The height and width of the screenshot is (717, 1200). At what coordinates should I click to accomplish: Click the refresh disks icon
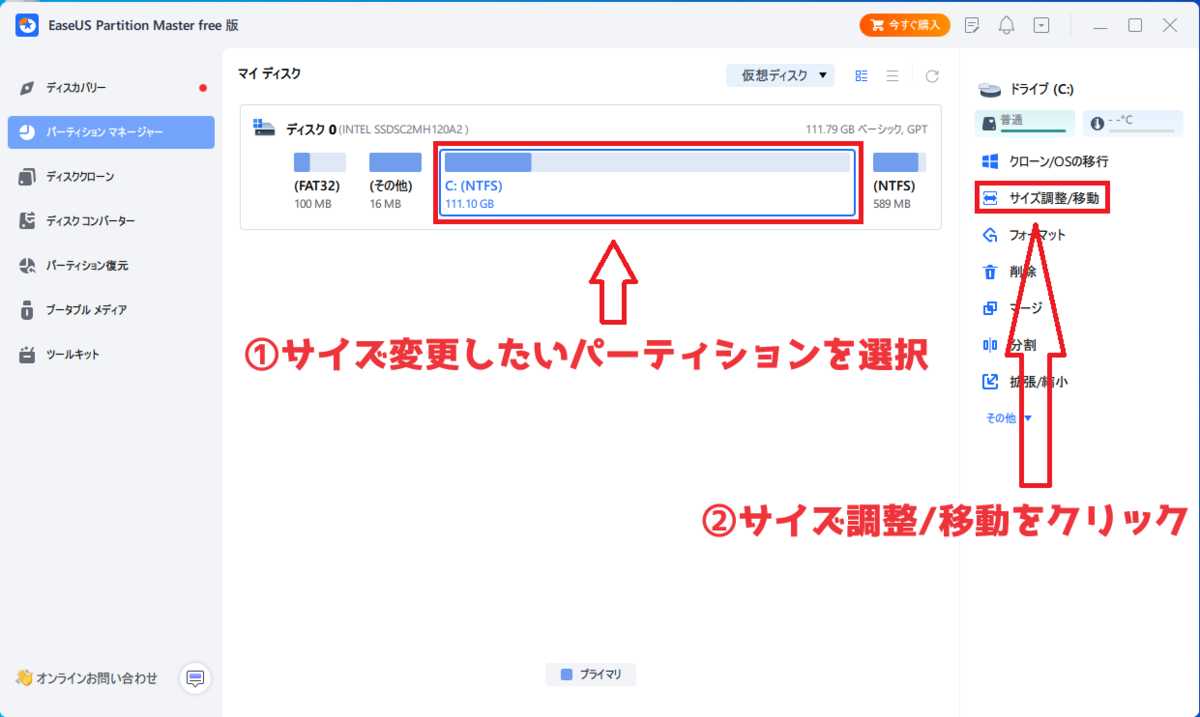932,76
